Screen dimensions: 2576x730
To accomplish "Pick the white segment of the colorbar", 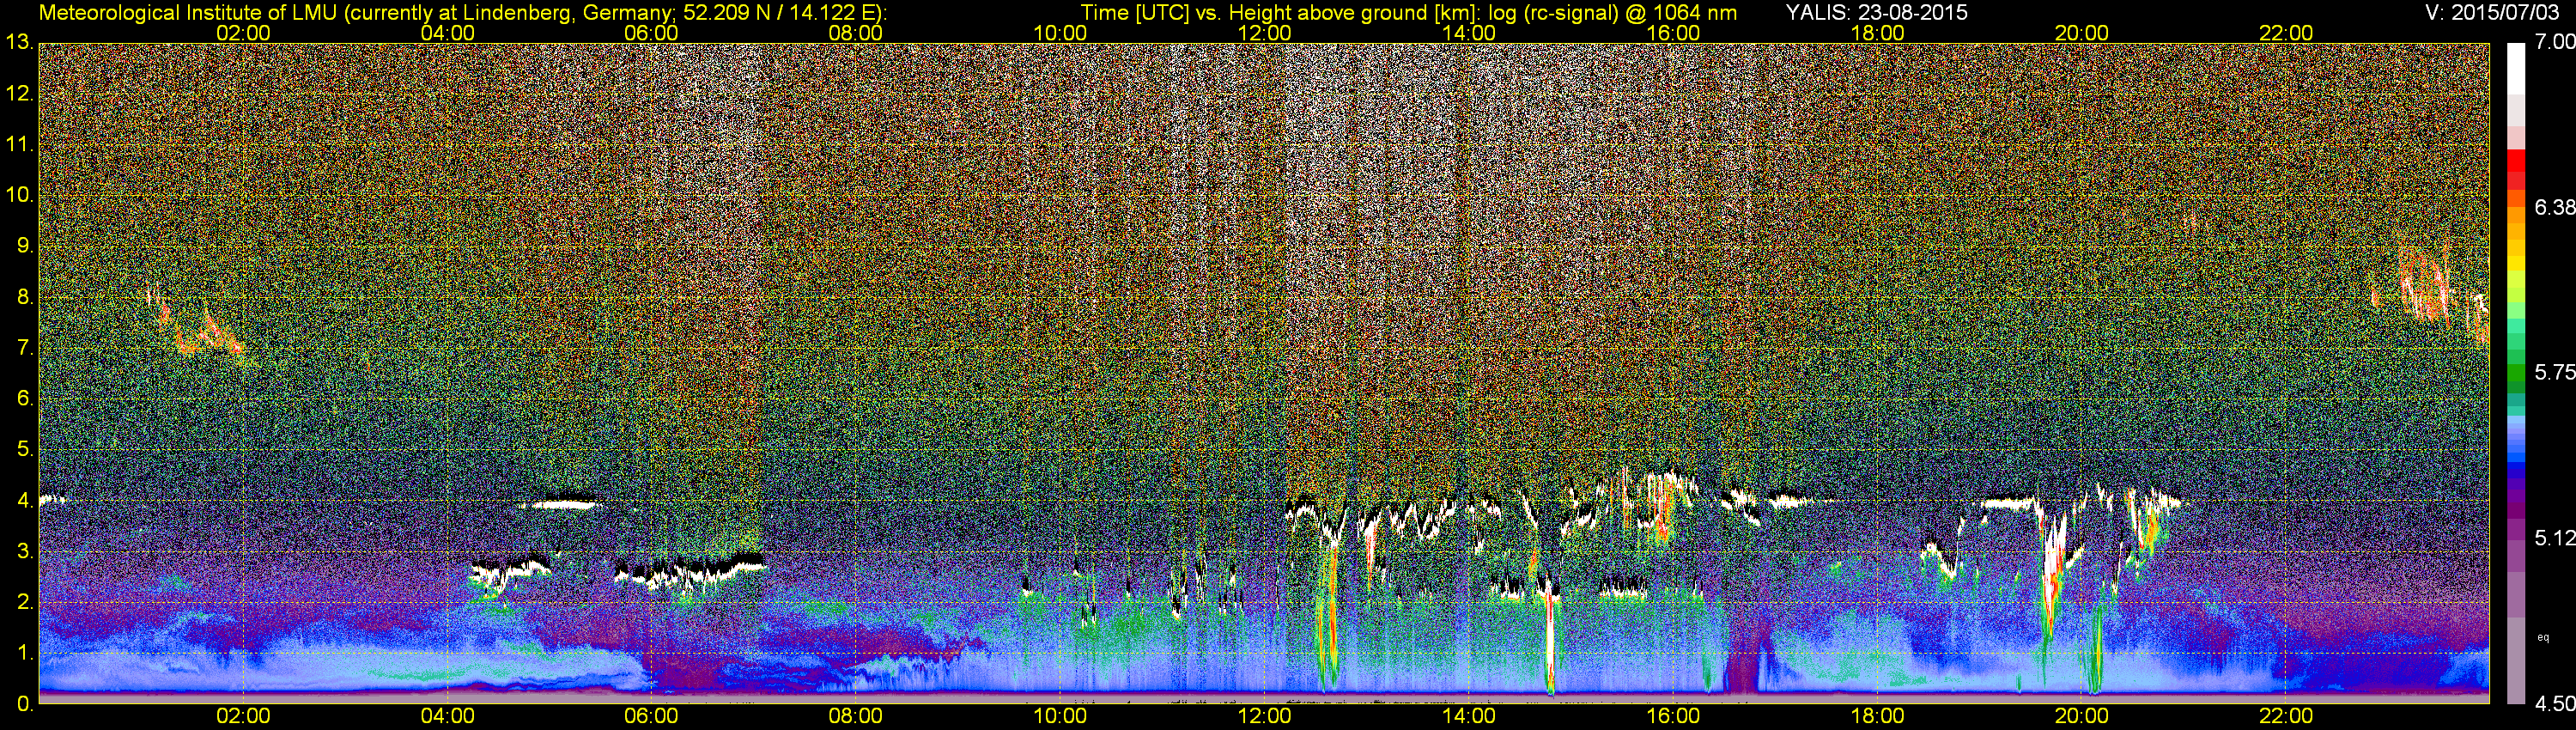I will coord(2516,70).
